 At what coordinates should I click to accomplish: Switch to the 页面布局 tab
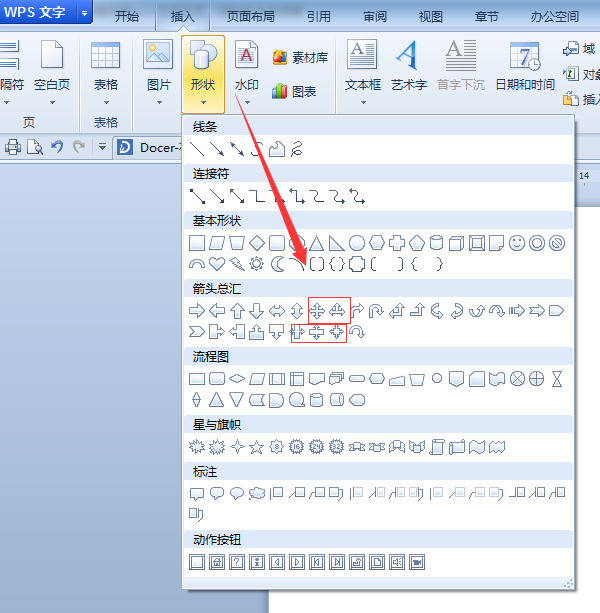tap(251, 16)
